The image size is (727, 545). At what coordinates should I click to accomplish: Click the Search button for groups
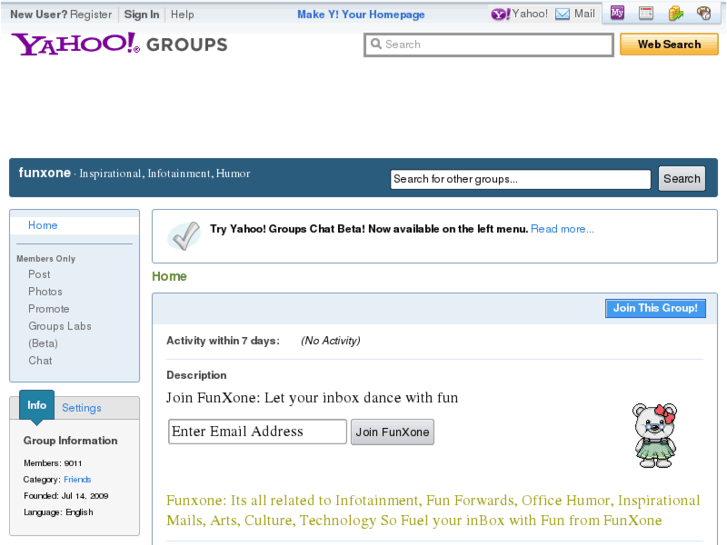(x=682, y=179)
